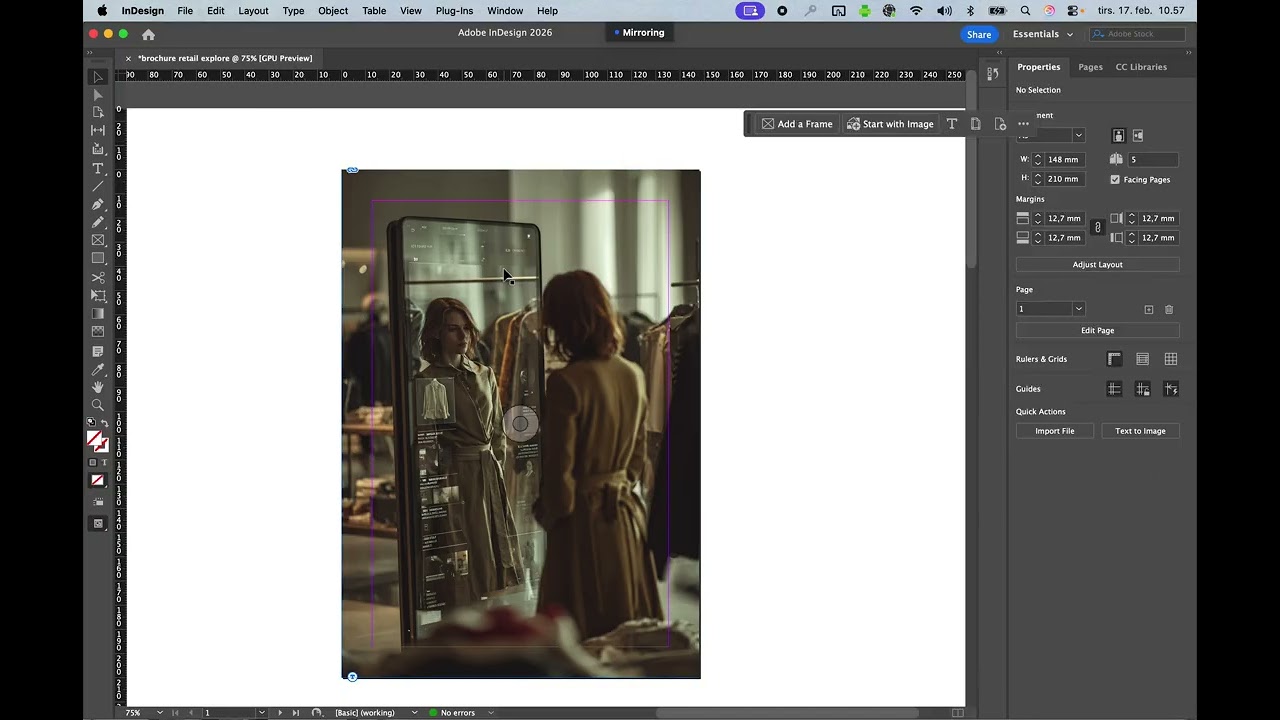Viewport: 1280px width, 720px height.
Task: Click the Fill color swatch
Action: (x=94, y=437)
